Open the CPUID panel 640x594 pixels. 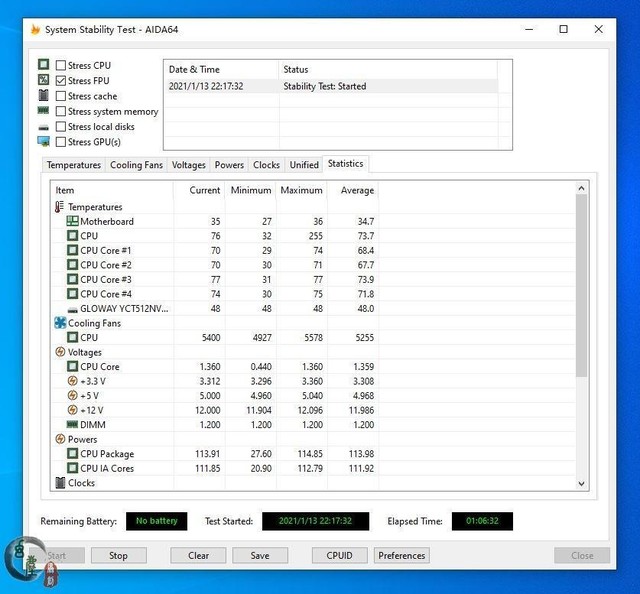point(340,556)
